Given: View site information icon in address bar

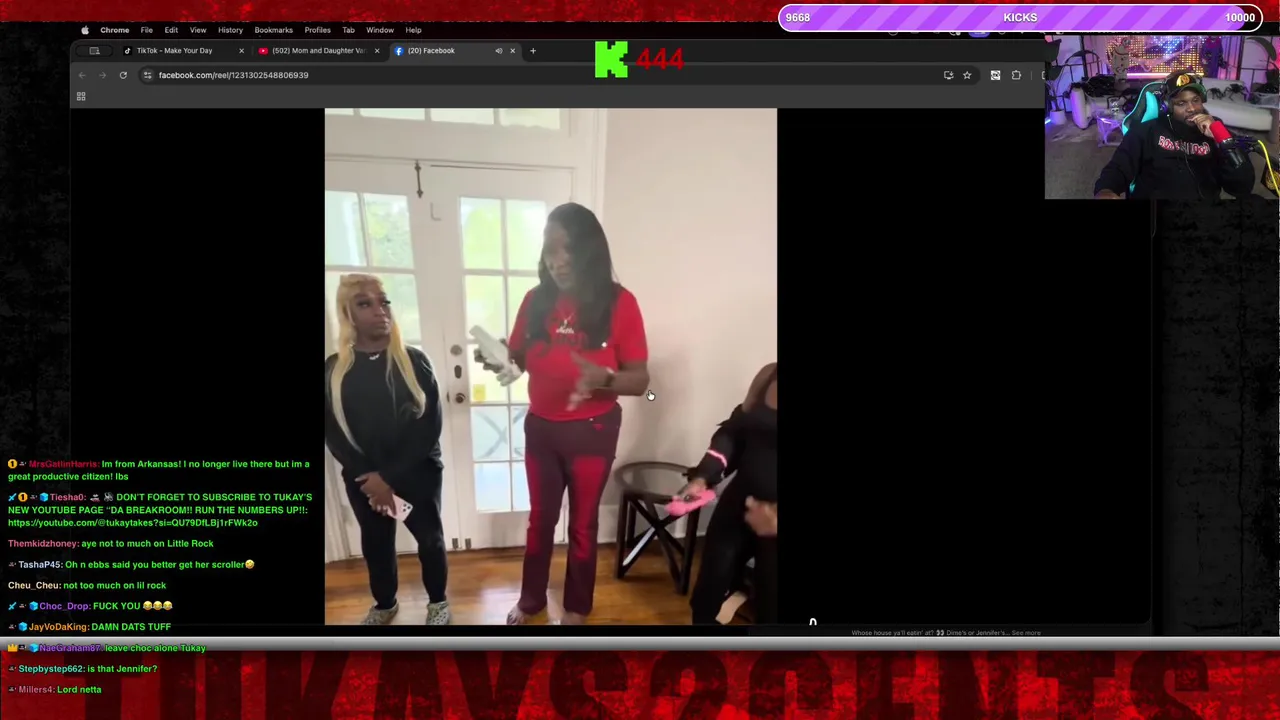Looking at the screenshot, I should [147, 75].
